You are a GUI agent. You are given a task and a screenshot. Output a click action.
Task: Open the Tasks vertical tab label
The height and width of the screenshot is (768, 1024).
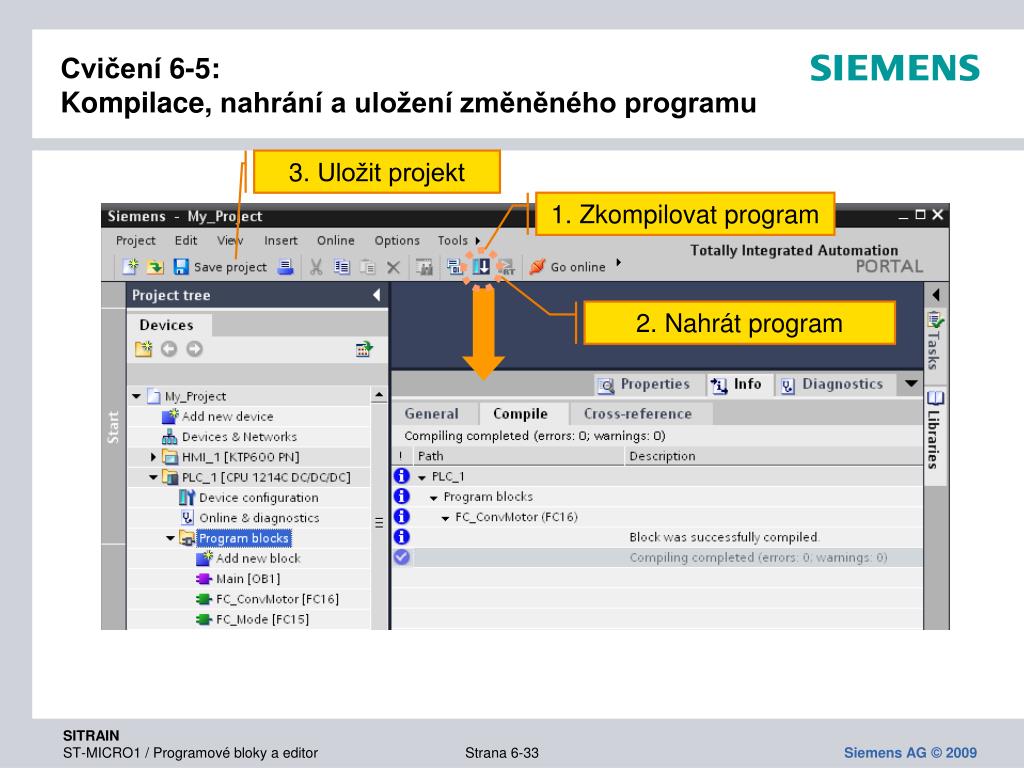(934, 350)
